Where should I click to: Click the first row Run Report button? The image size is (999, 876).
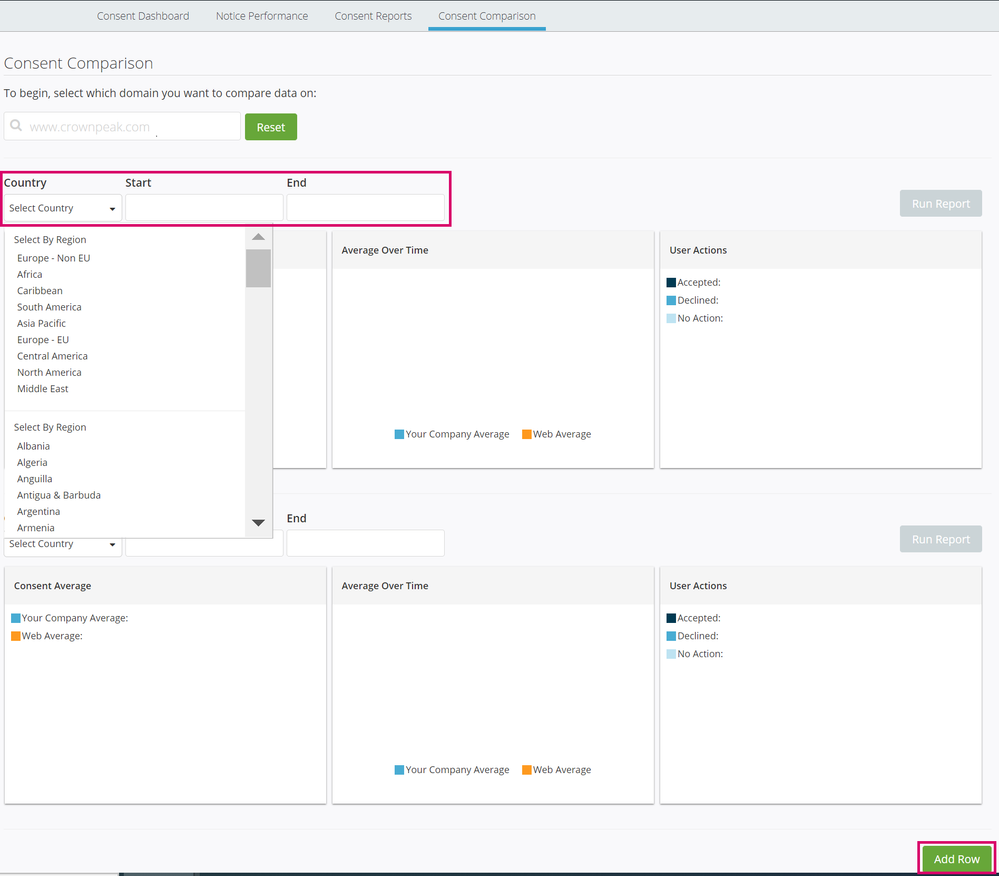(x=940, y=204)
